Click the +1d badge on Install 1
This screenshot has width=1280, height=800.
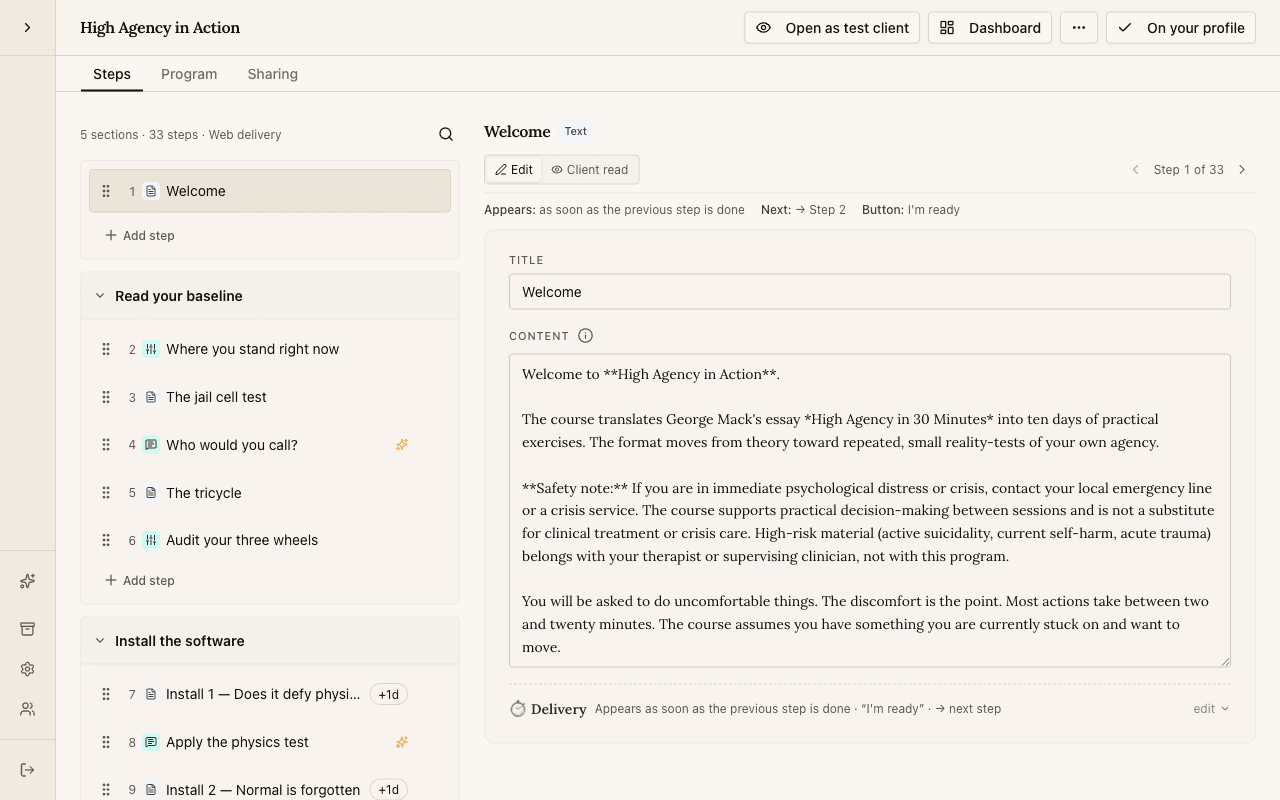point(389,694)
